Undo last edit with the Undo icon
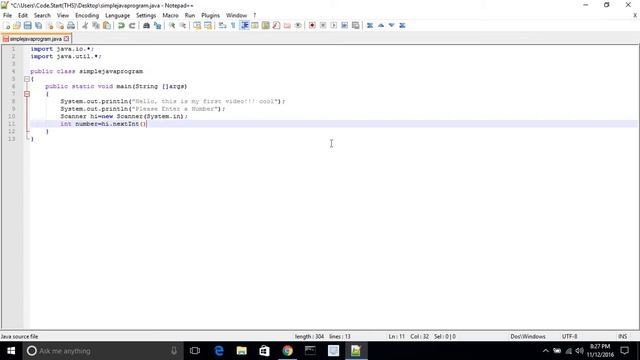Image resolution: width=640 pixels, height=360 pixels. (121, 25)
